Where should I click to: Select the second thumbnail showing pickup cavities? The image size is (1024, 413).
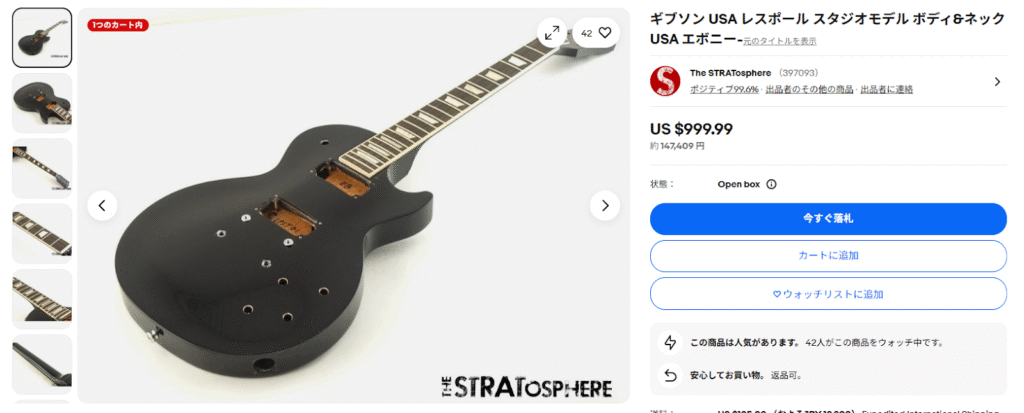click(42, 103)
